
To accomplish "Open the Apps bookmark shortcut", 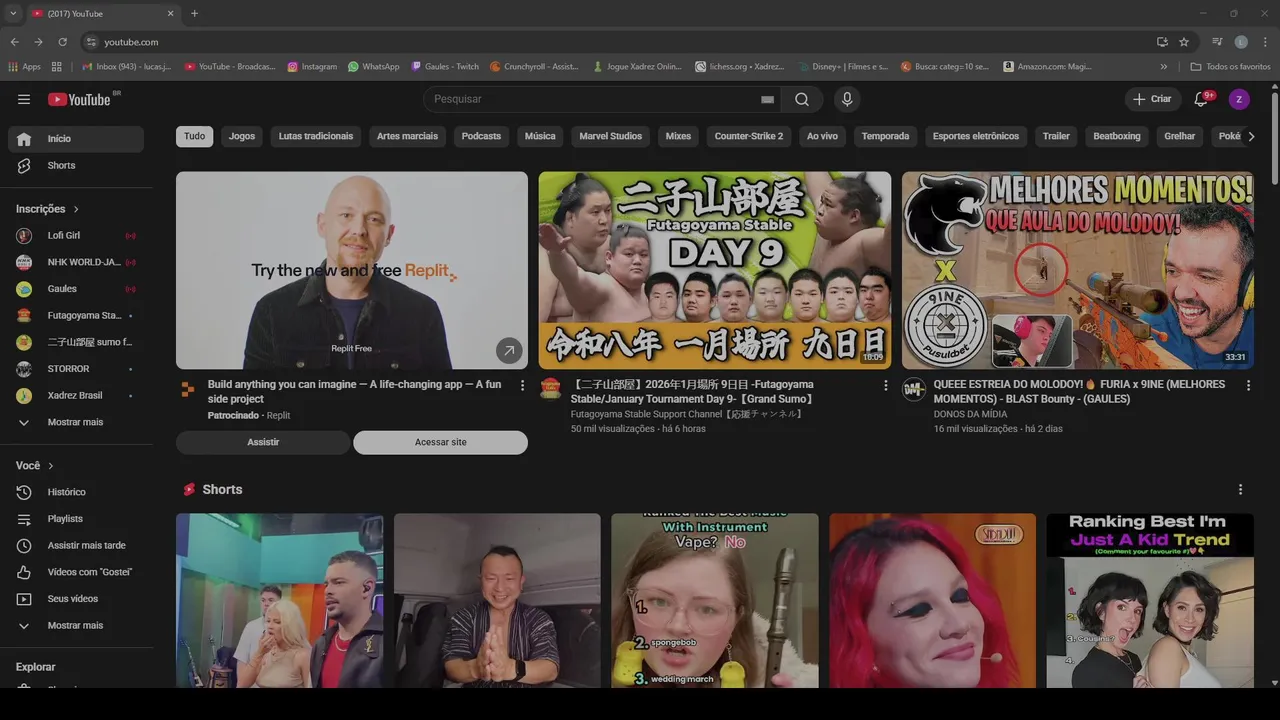I will click(x=25, y=67).
